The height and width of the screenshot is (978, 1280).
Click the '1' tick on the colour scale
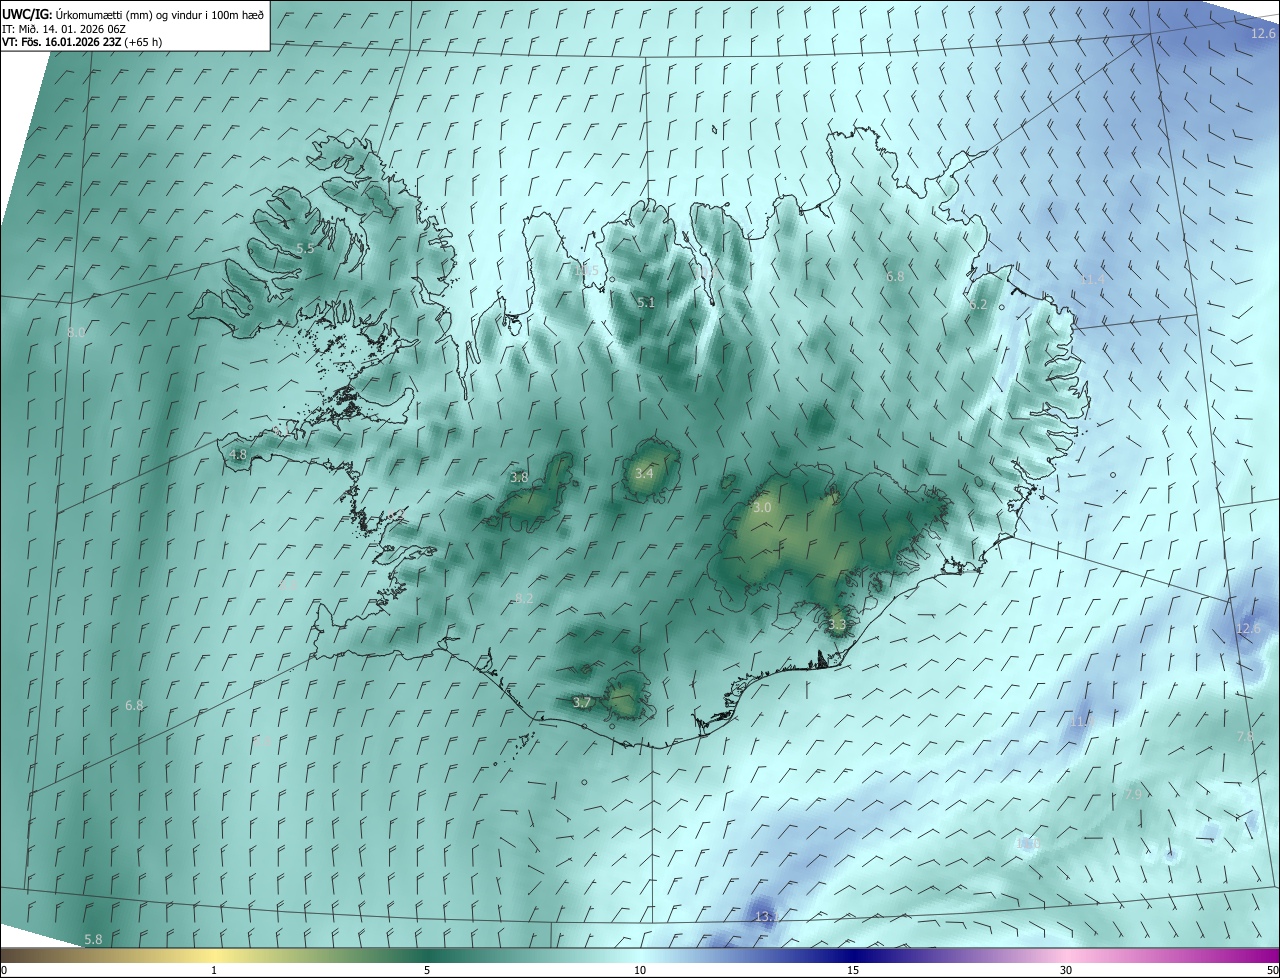point(214,970)
